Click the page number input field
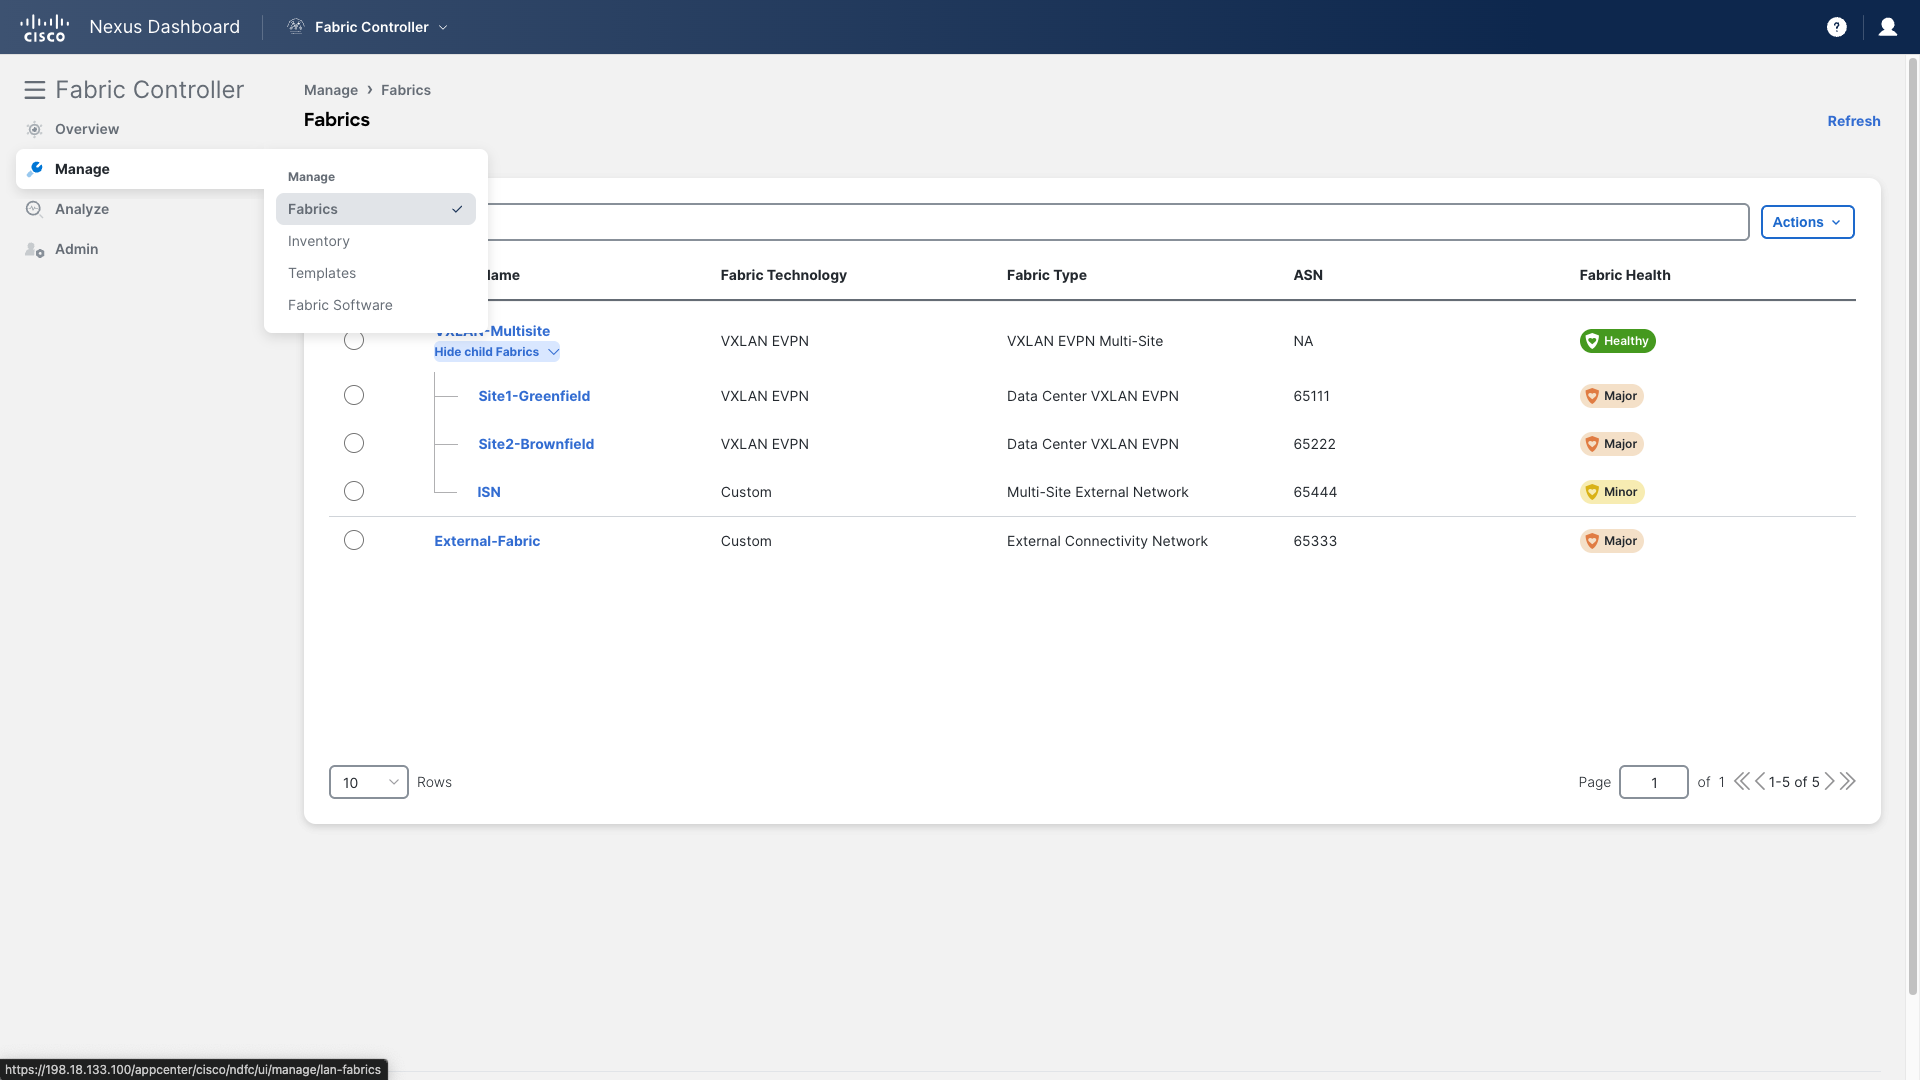Image resolution: width=1920 pixels, height=1080 pixels. 1654,782
